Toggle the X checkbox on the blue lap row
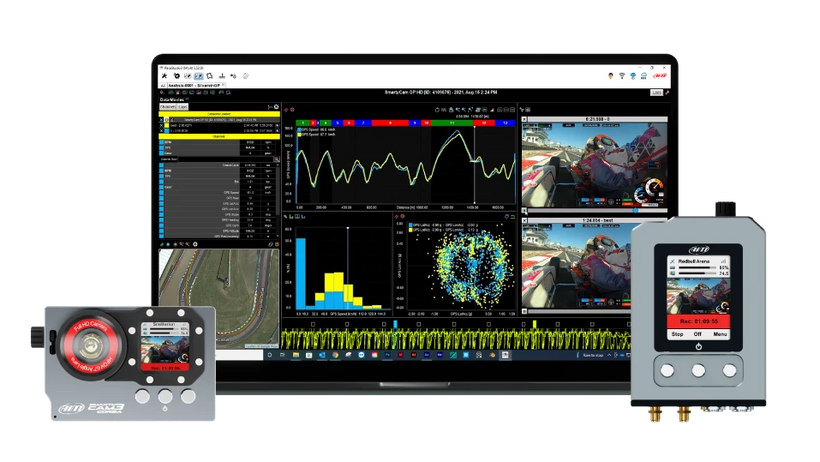This screenshot has height=462, width=820. [x=161, y=131]
